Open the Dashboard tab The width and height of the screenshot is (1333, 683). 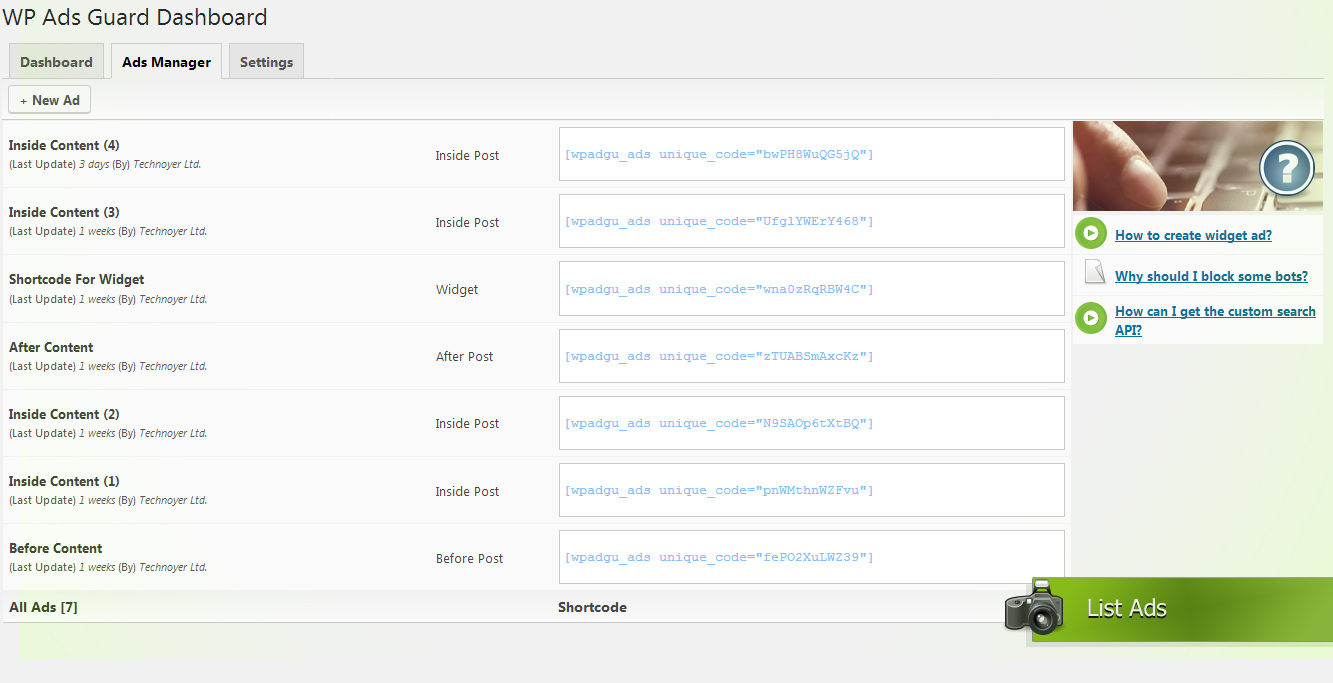pos(56,62)
